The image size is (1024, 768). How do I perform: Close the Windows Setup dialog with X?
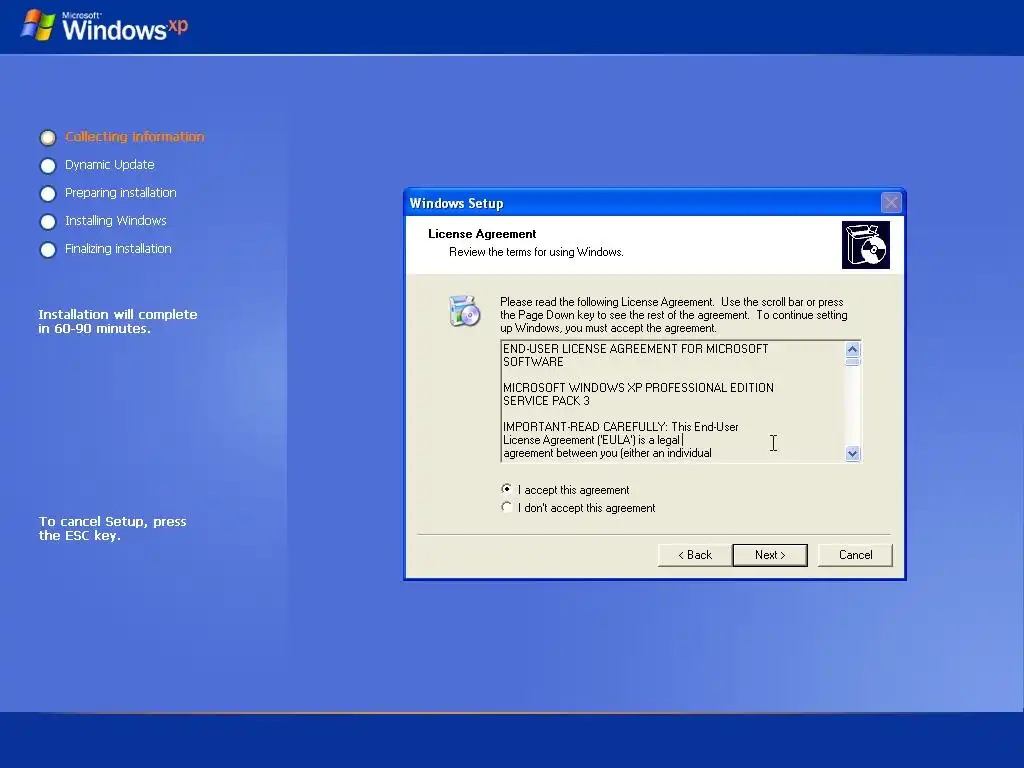pos(891,202)
